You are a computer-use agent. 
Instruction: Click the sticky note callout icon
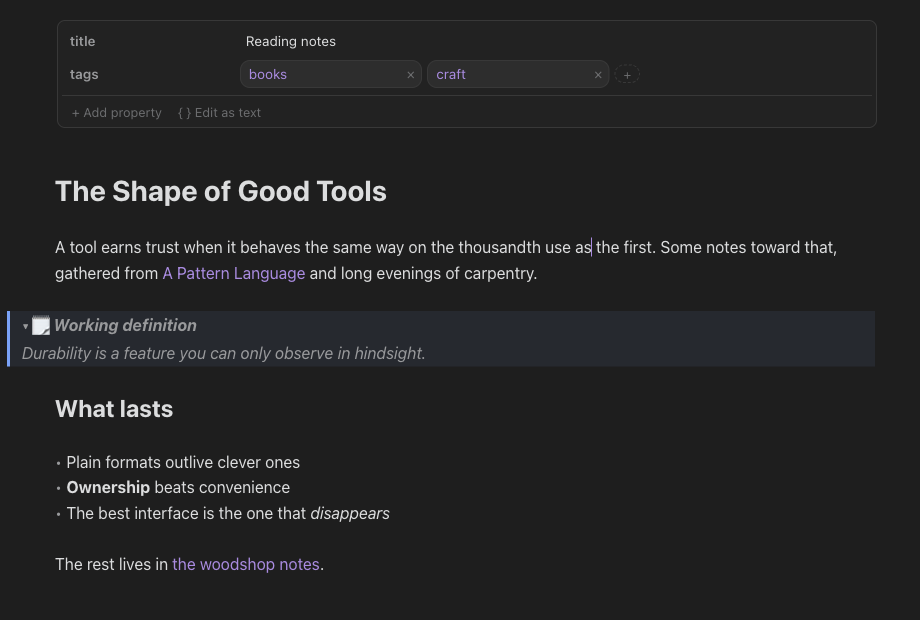point(40,326)
